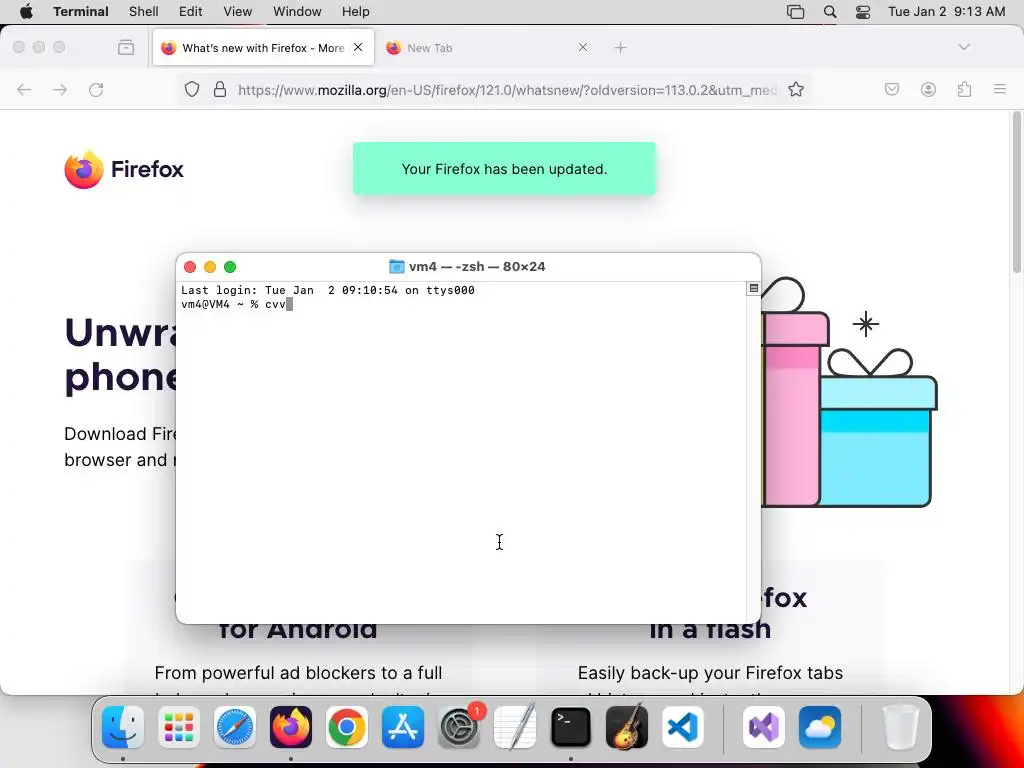Click the Firefox page vertical scrollbar
The width and height of the screenshot is (1024, 768).
[x=1016, y=193]
